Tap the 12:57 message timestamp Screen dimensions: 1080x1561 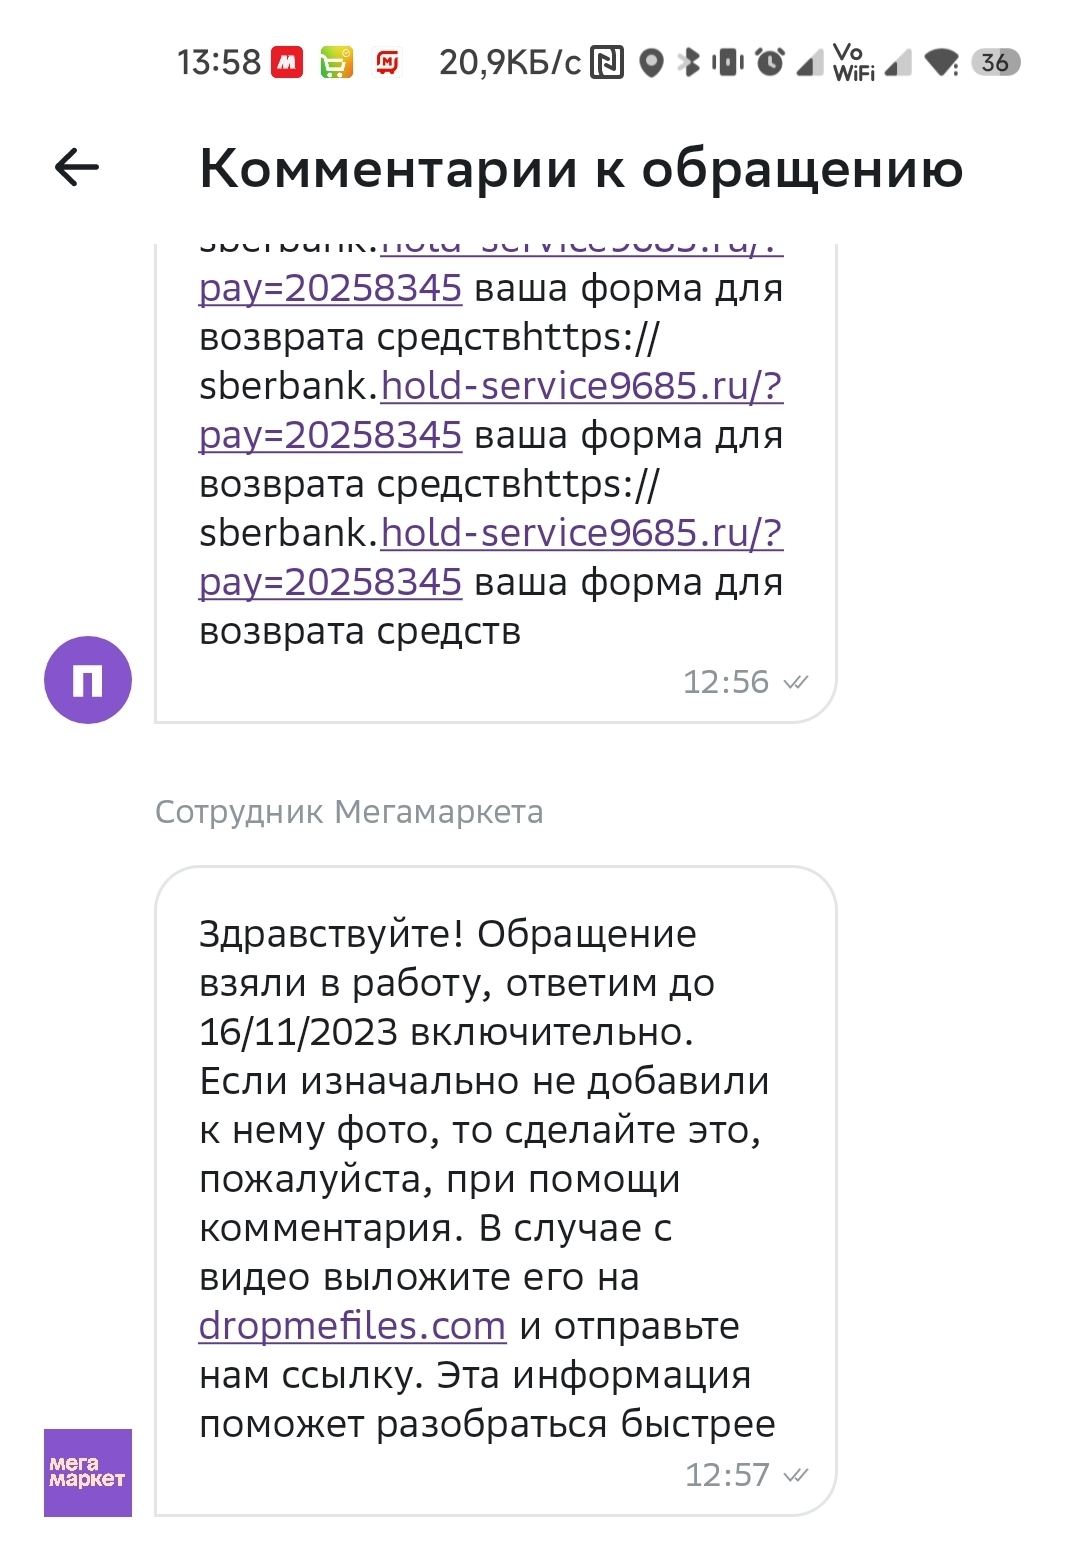pyautogui.click(x=727, y=1475)
